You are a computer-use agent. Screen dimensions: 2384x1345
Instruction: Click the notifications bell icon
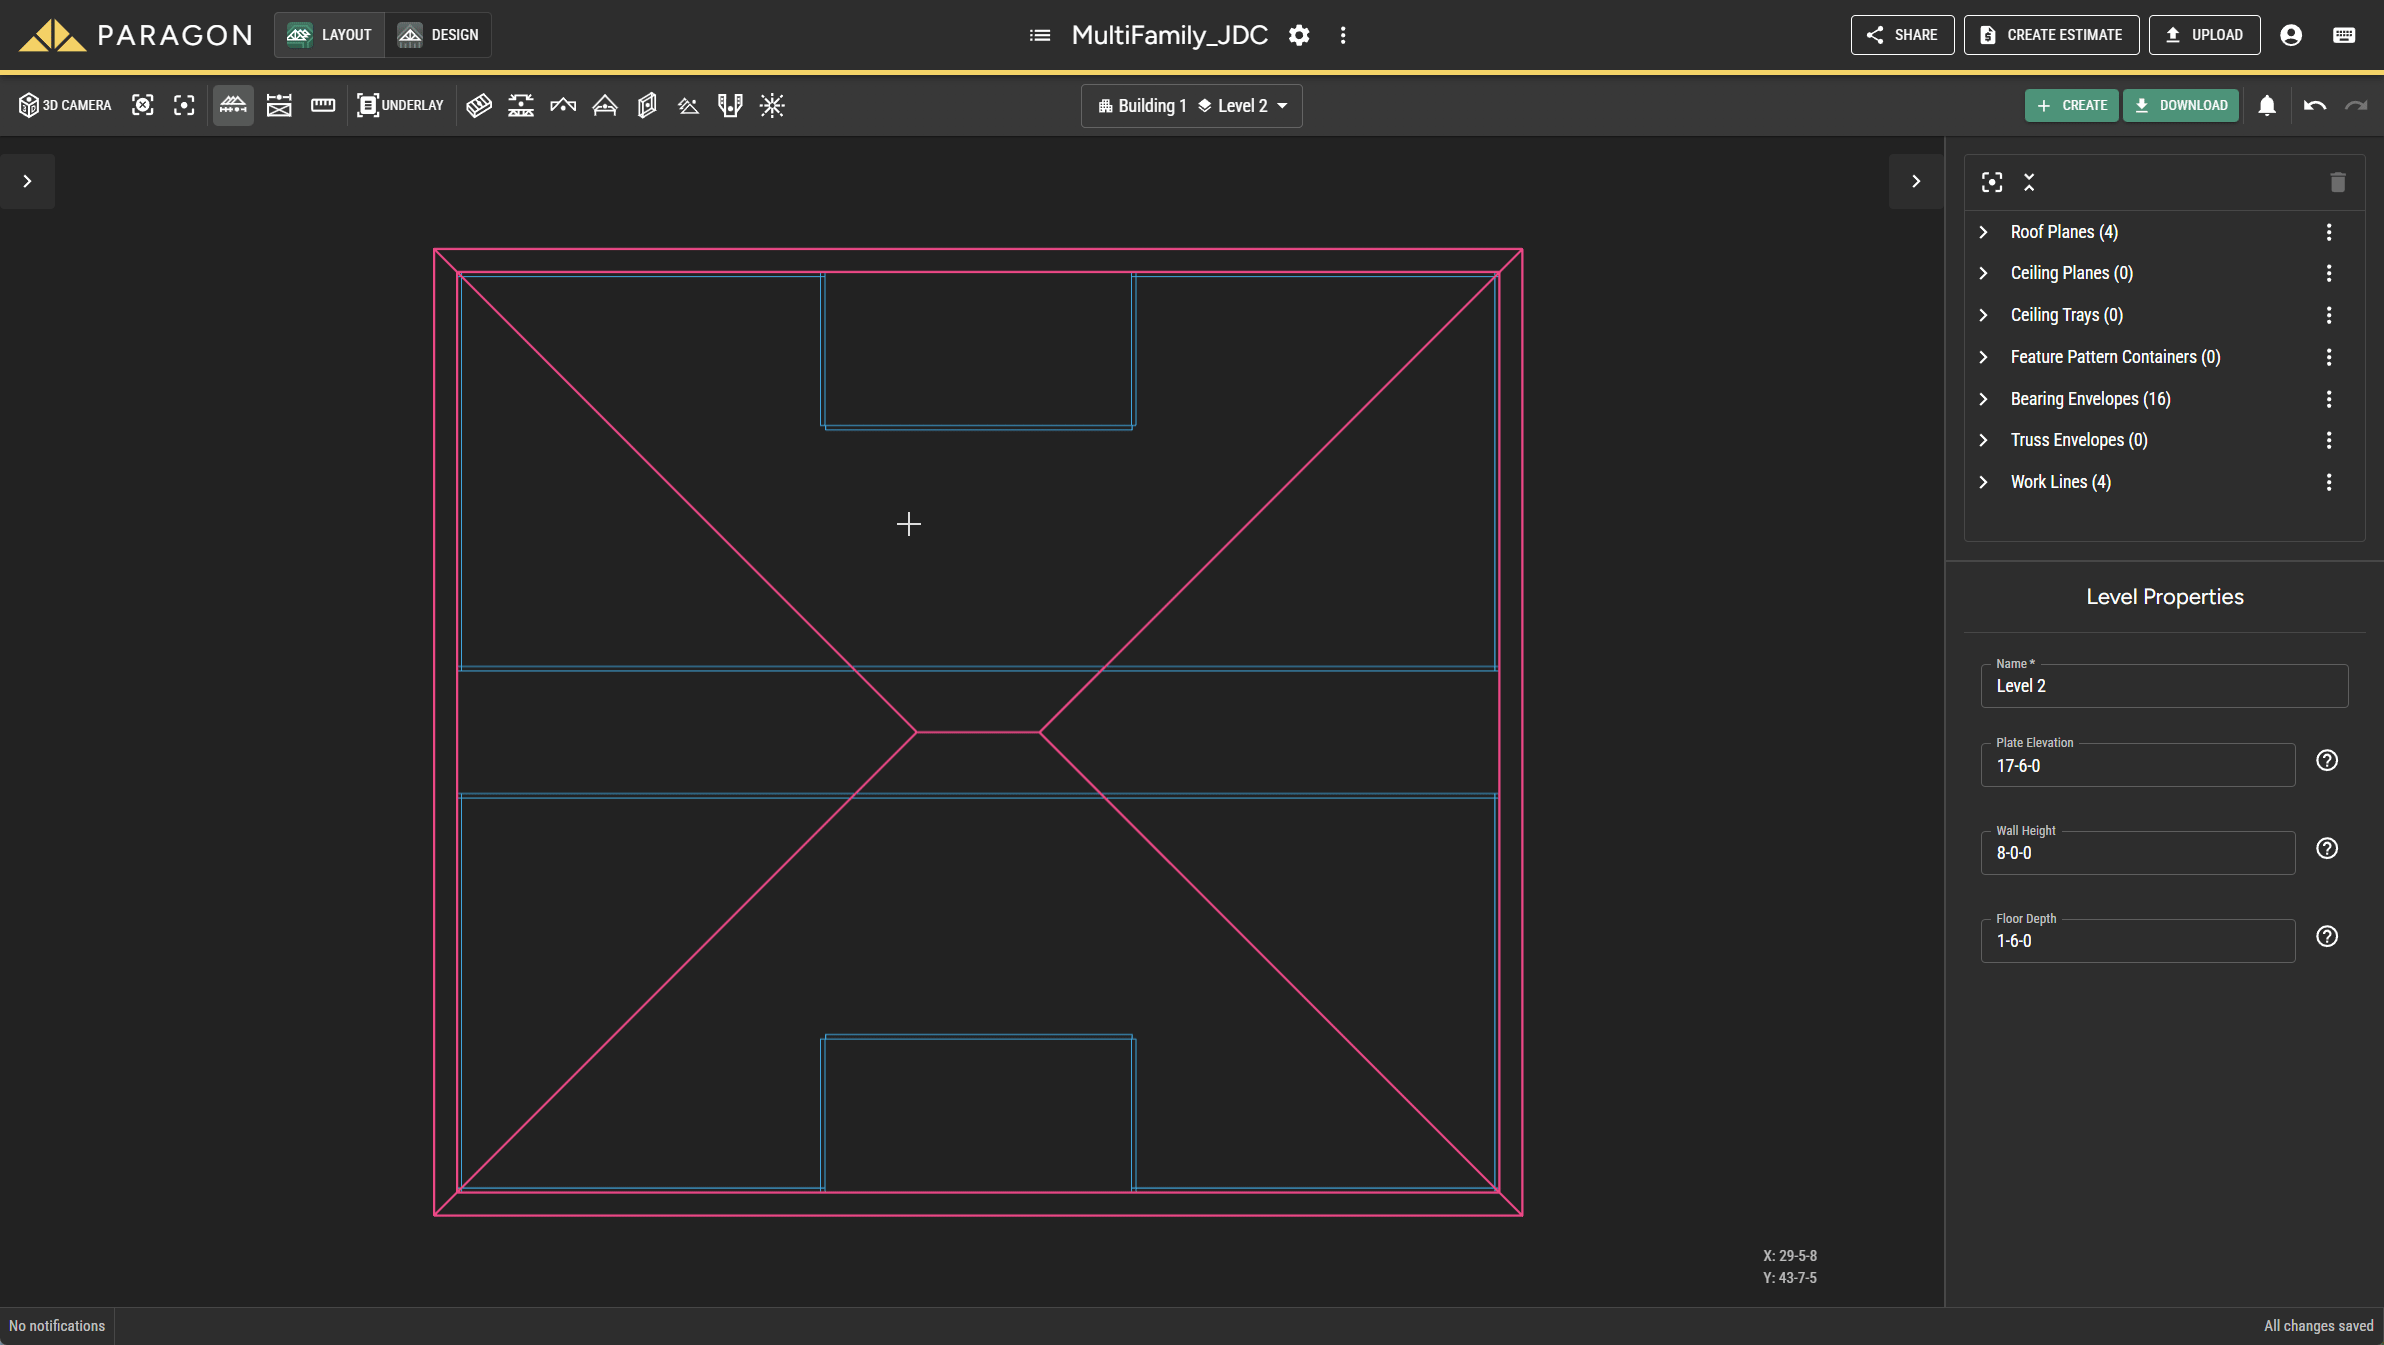pos(2267,105)
